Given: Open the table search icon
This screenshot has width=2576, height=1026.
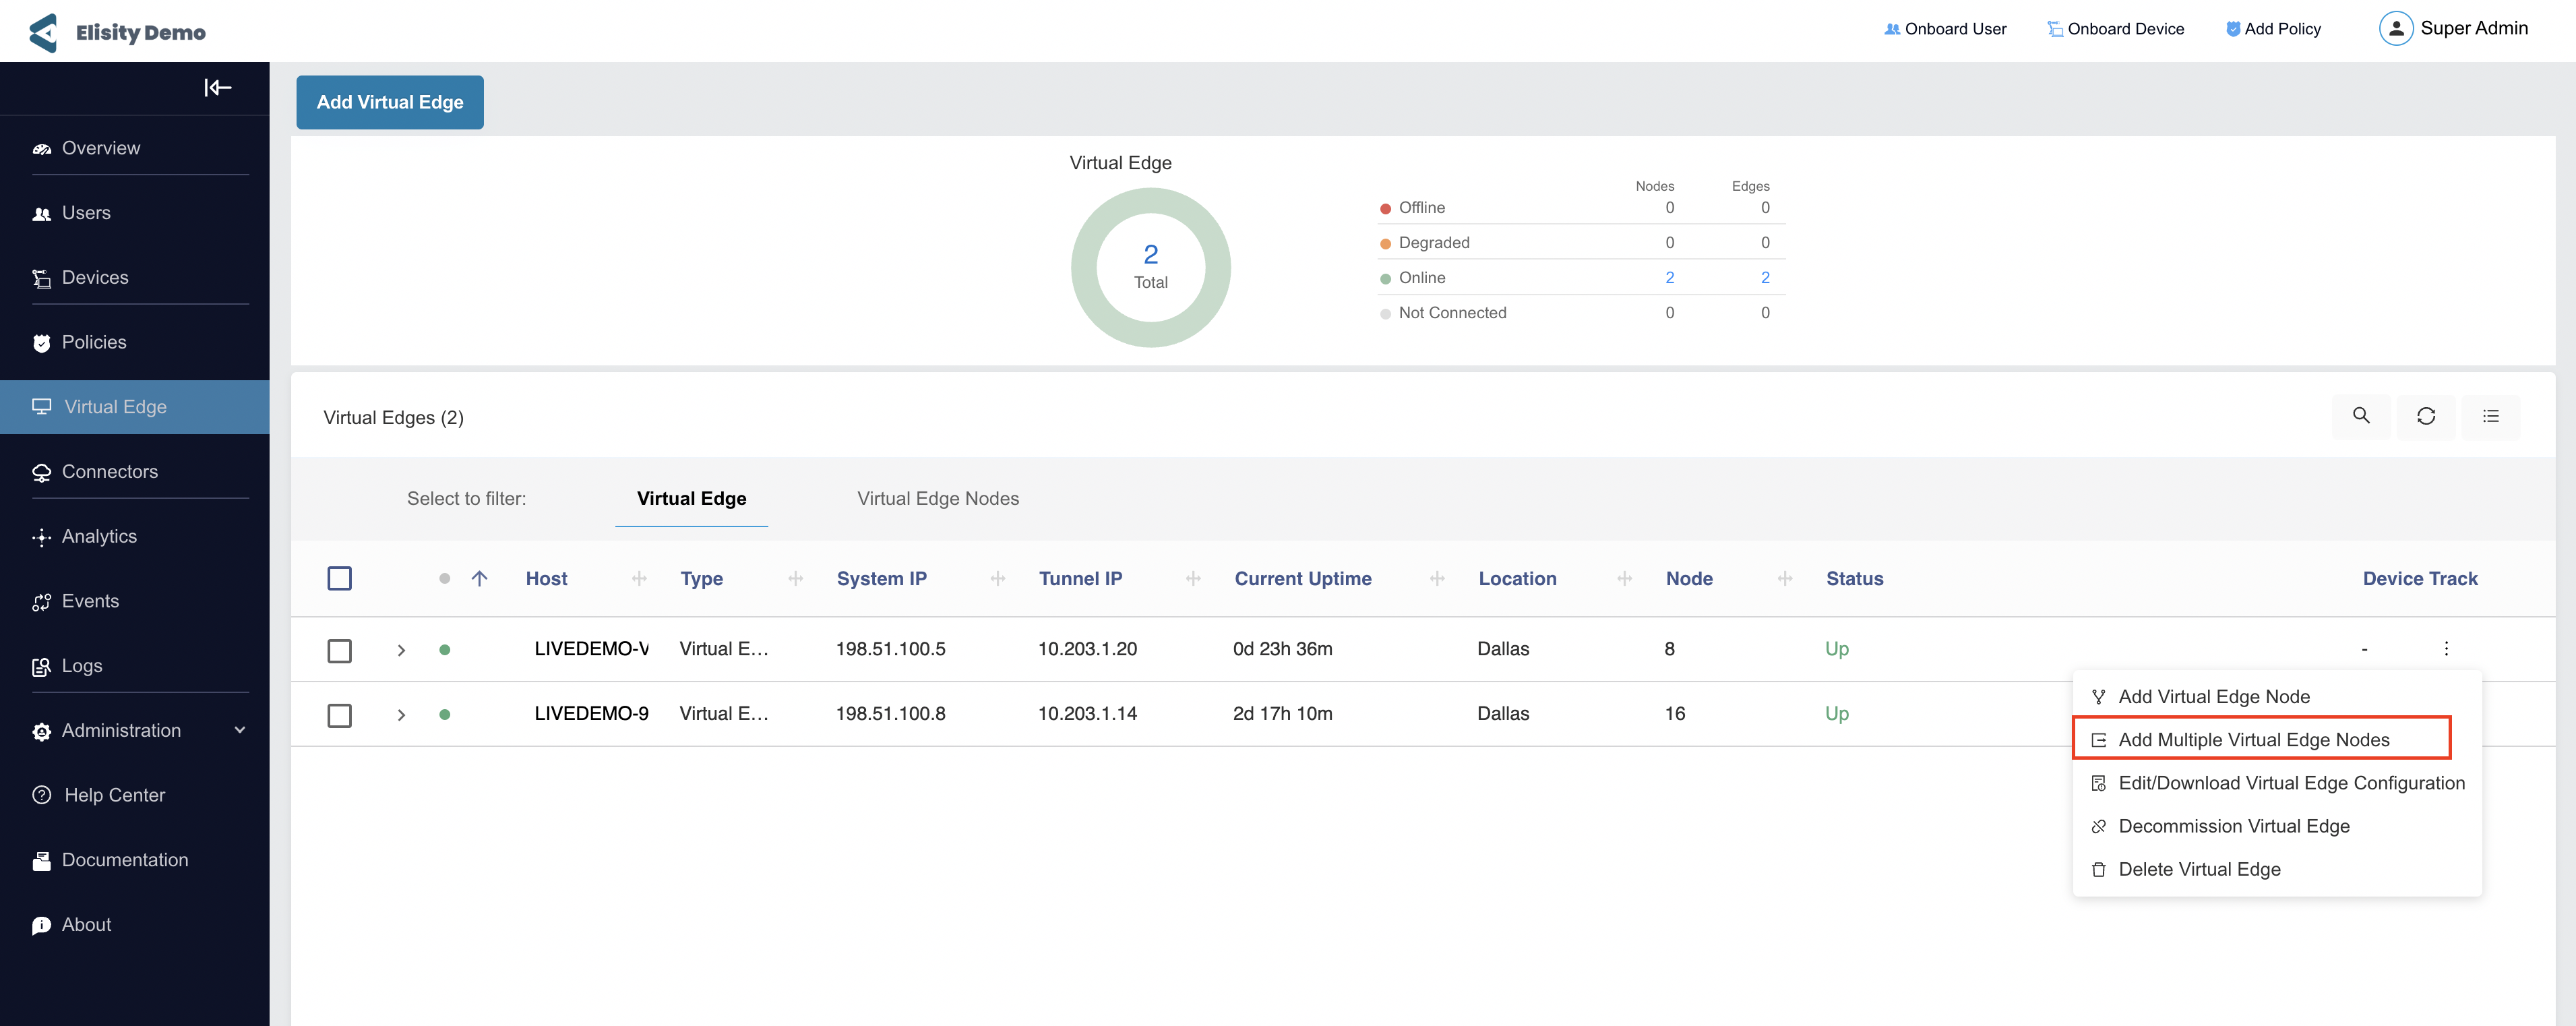Looking at the screenshot, I should tap(2360, 416).
